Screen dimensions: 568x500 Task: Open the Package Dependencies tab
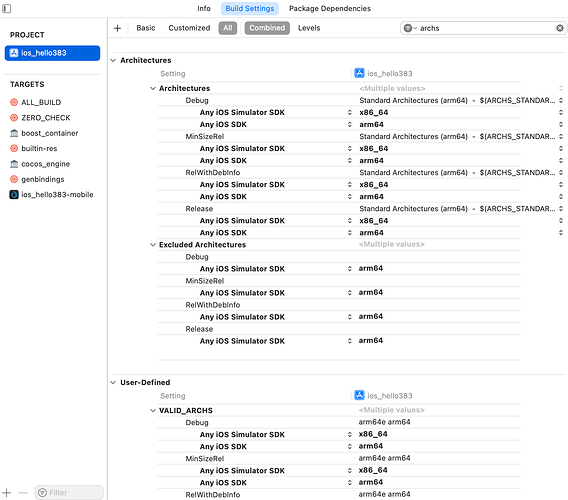[x=330, y=8]
